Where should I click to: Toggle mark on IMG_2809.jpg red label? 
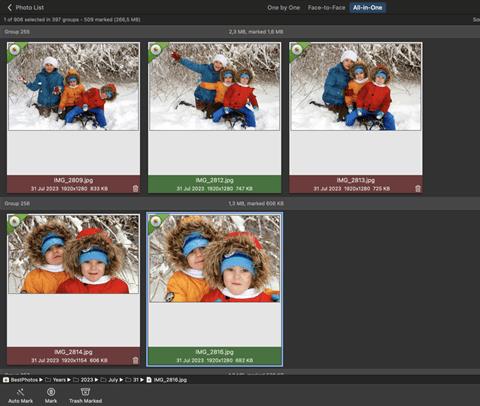tap(73, 184)
